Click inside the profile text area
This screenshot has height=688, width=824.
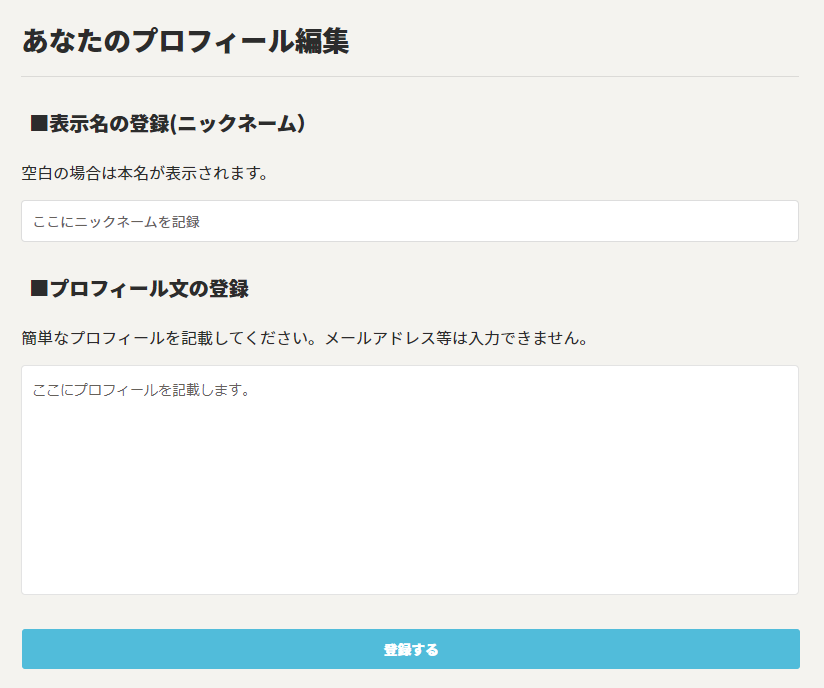[x=410, y=480]
